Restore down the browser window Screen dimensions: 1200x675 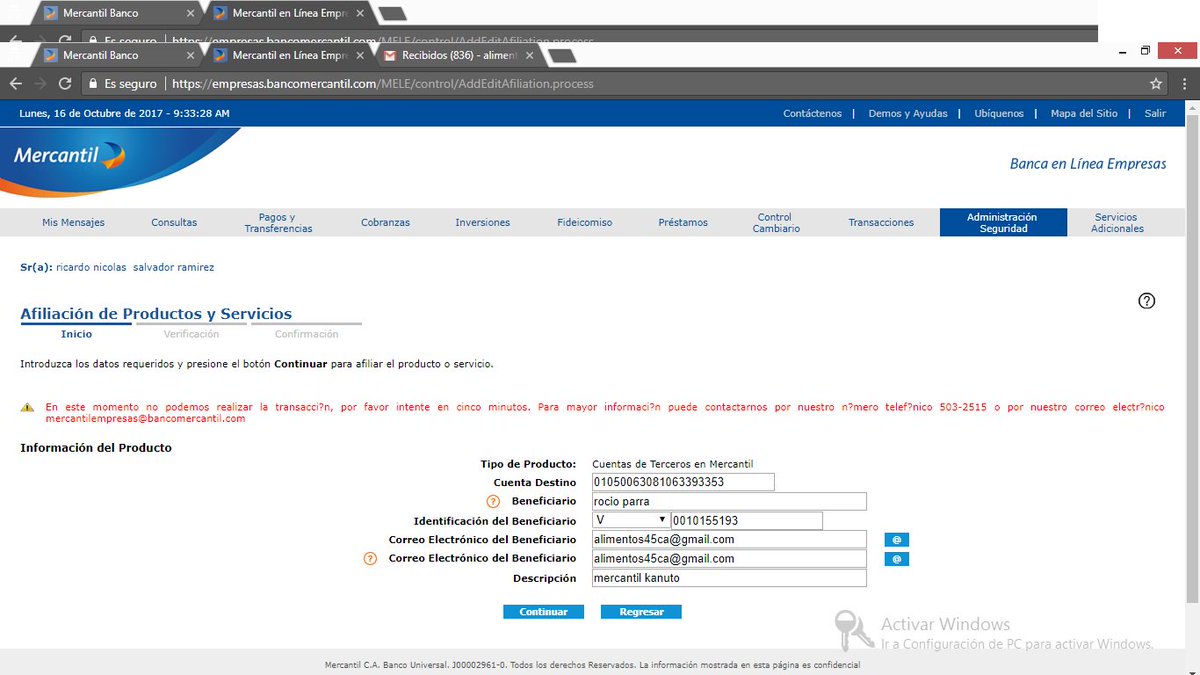[x=1145, y=51]
